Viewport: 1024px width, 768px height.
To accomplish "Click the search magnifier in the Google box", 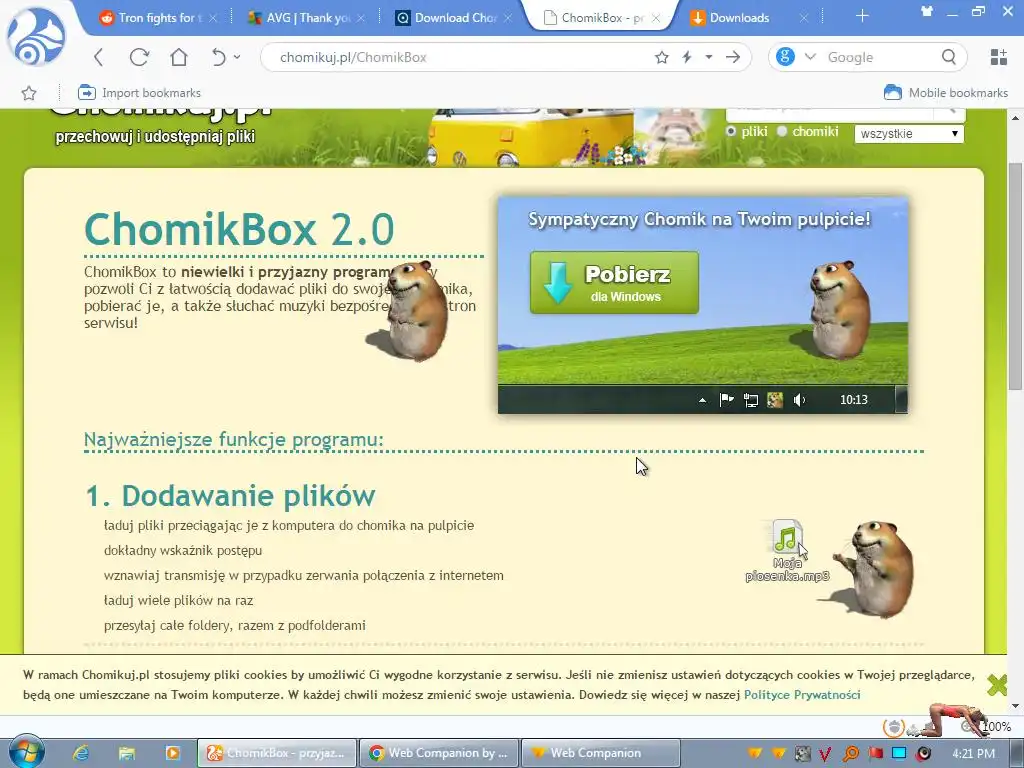I will pos(949,57).
